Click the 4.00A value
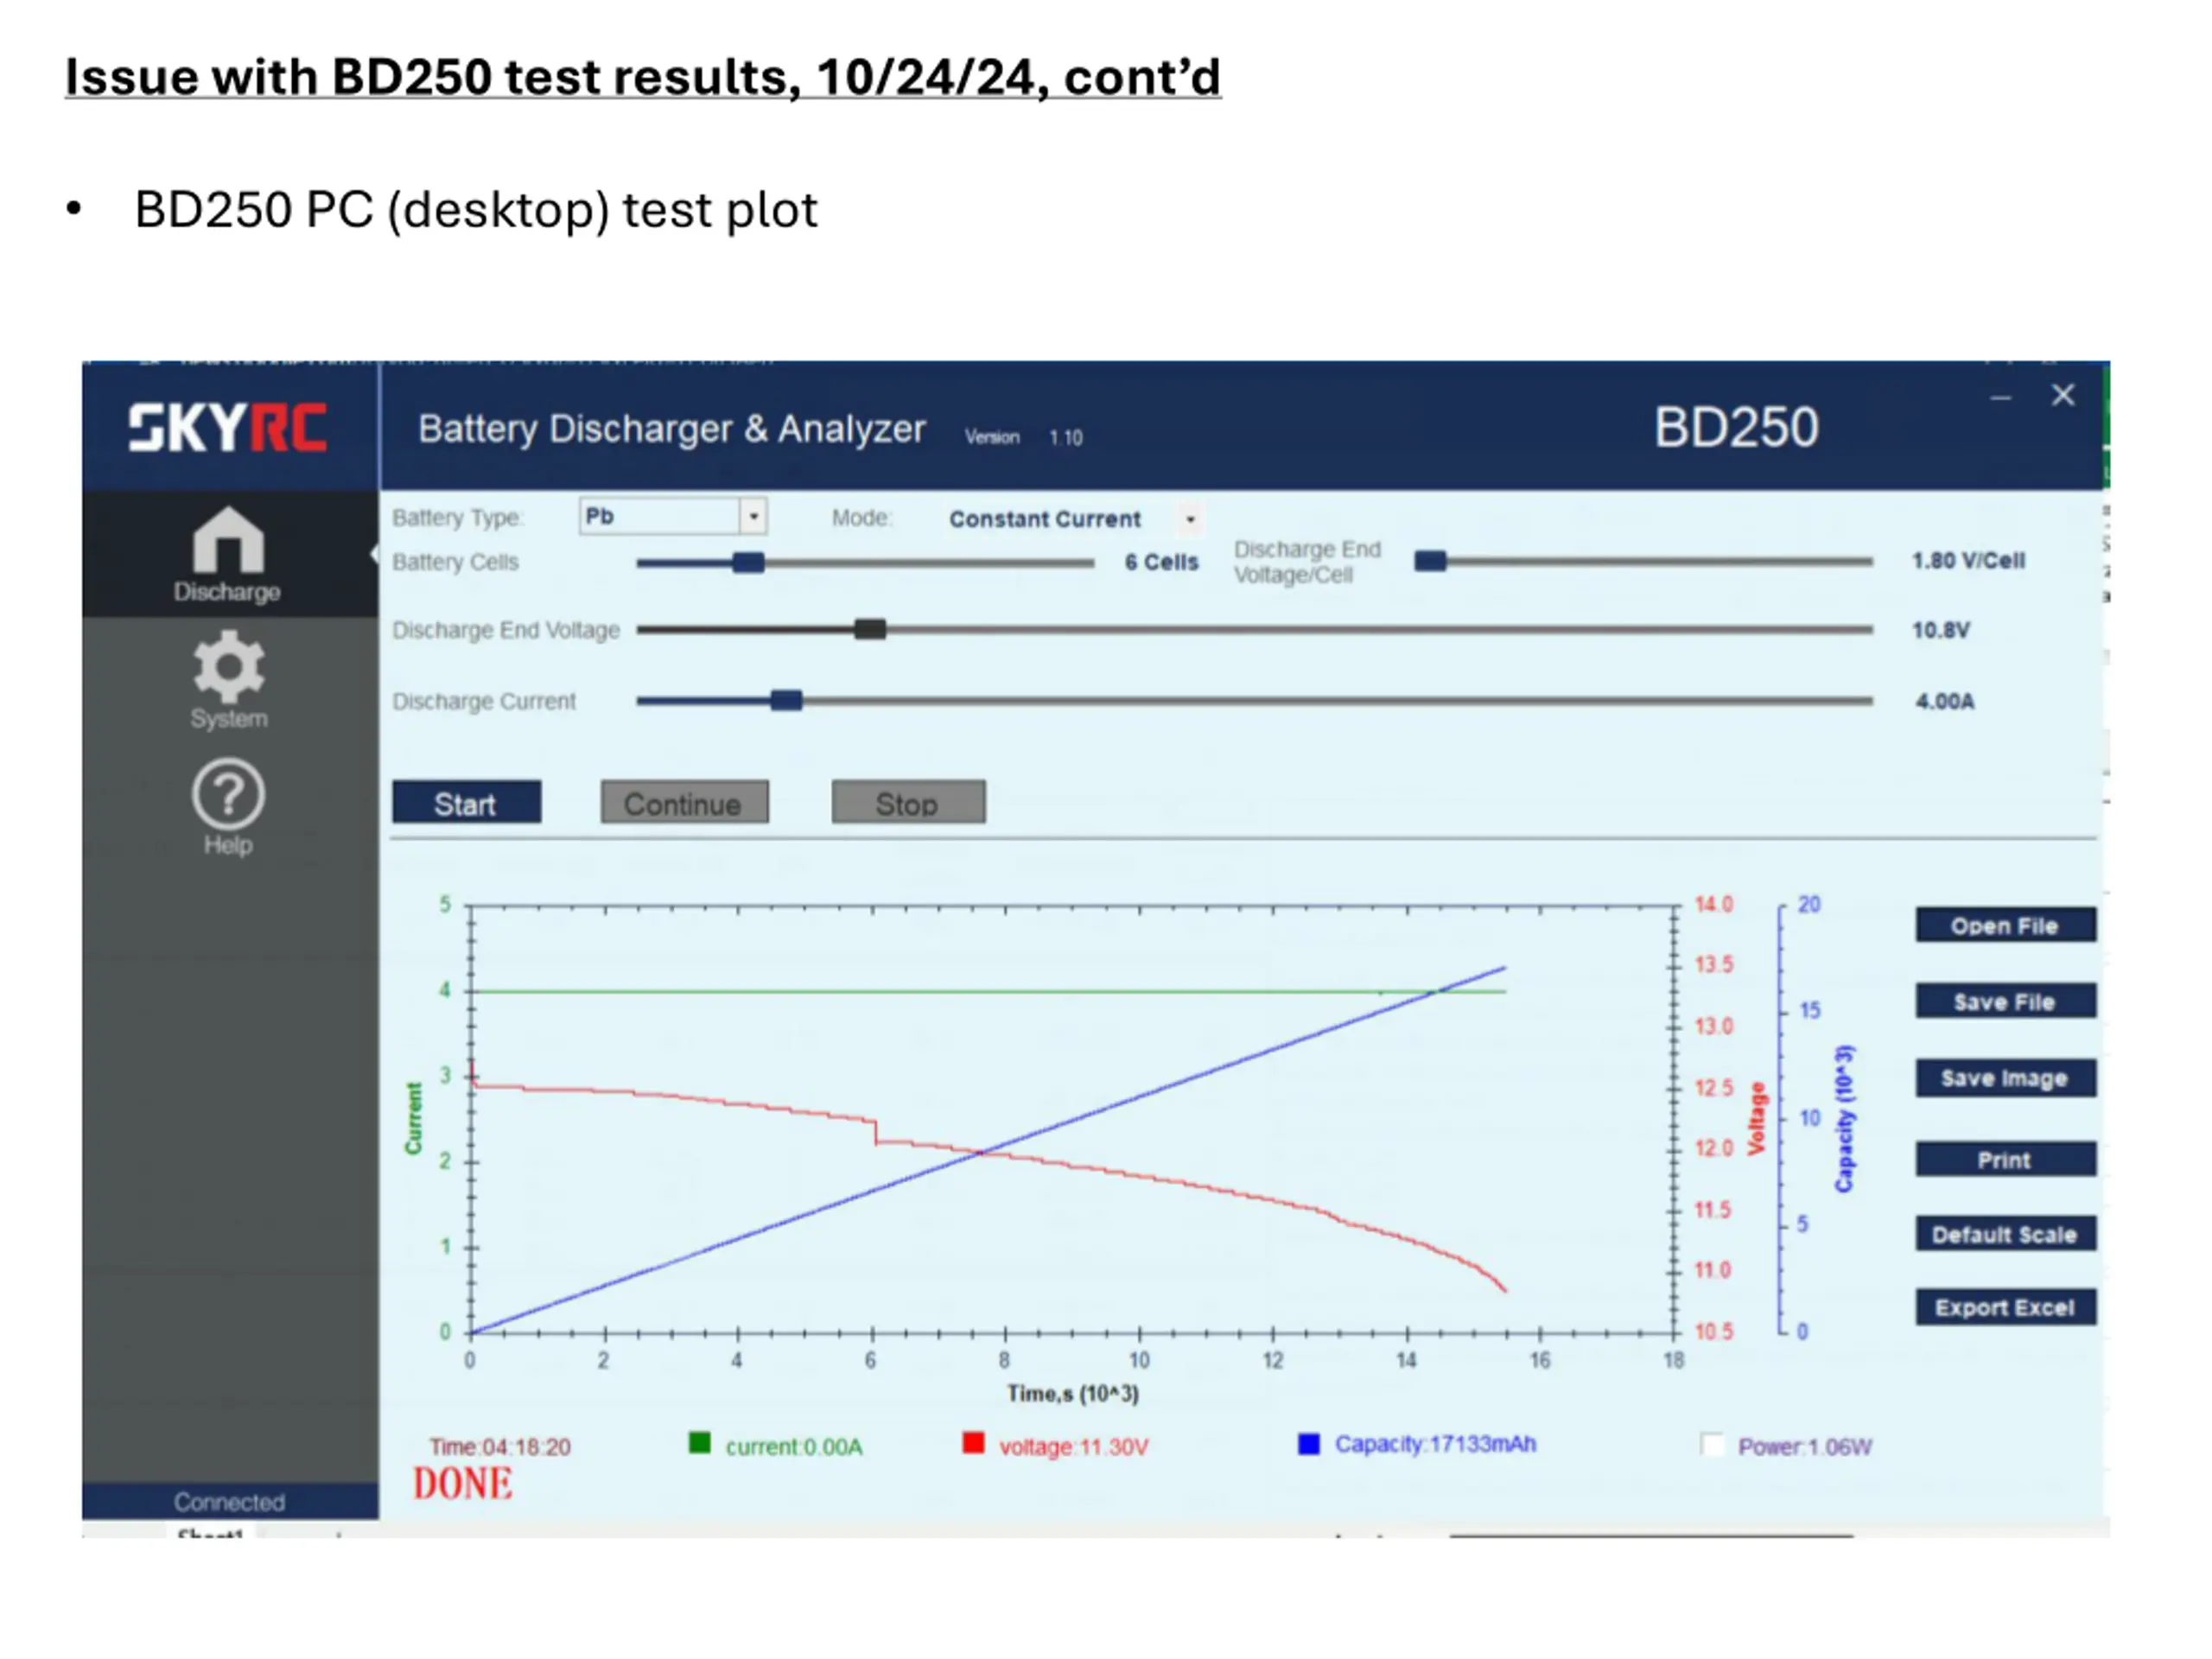The height and width of the screenshot is (1659, 2212). 1945,701
